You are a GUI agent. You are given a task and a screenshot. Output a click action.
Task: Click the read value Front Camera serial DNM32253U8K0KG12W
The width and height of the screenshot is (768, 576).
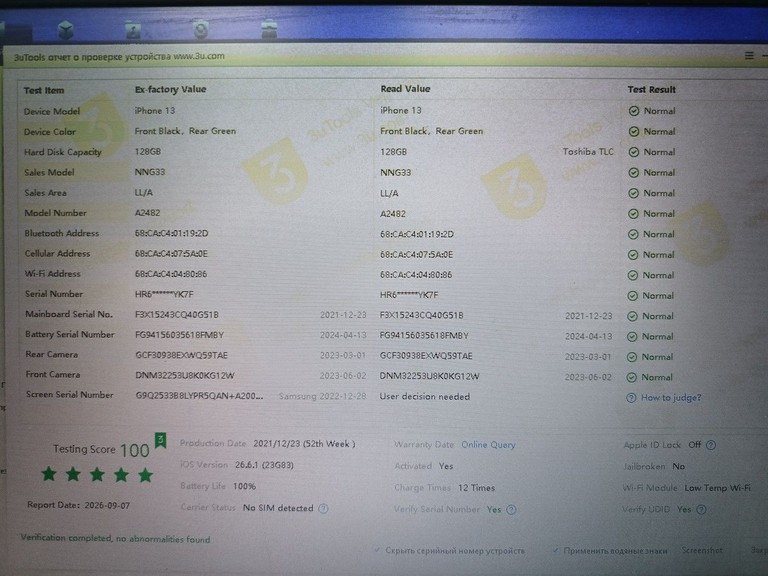[x=430, y=376]
